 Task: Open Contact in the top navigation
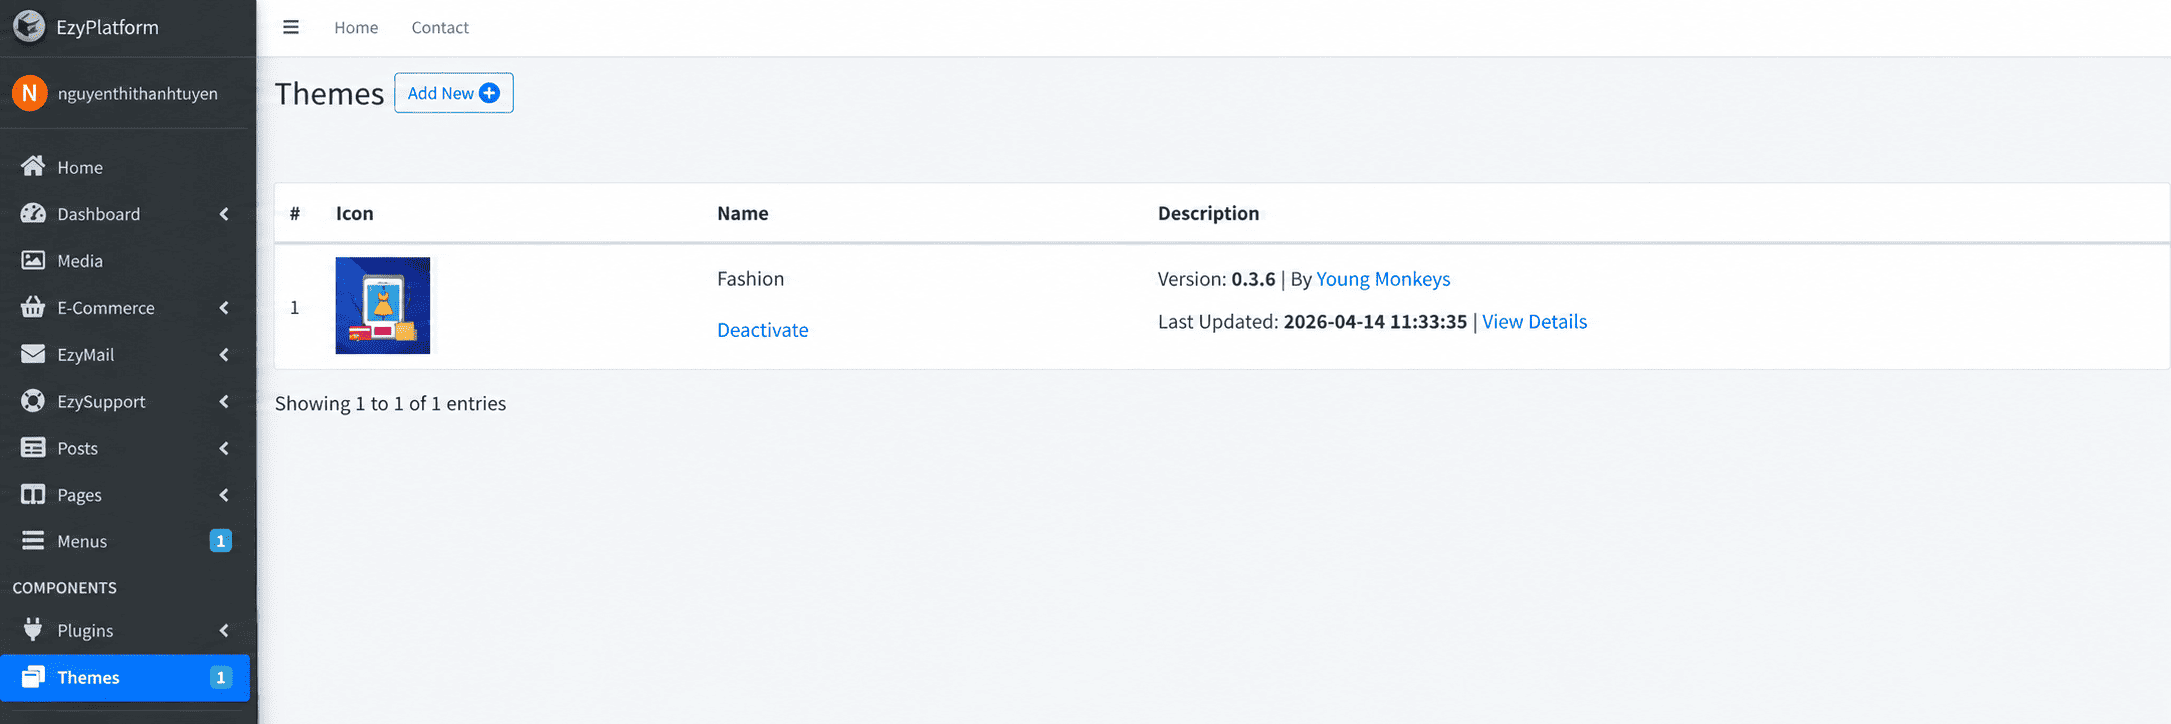click(x=440, y=27)
